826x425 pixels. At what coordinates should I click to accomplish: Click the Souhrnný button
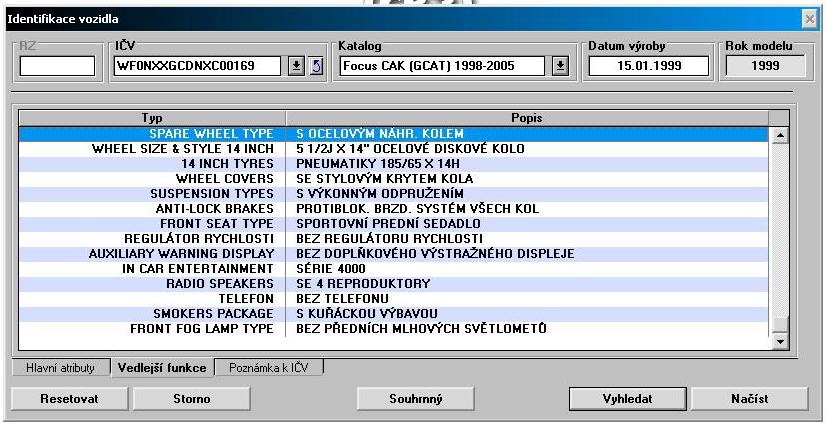click(x=415, y=398)
